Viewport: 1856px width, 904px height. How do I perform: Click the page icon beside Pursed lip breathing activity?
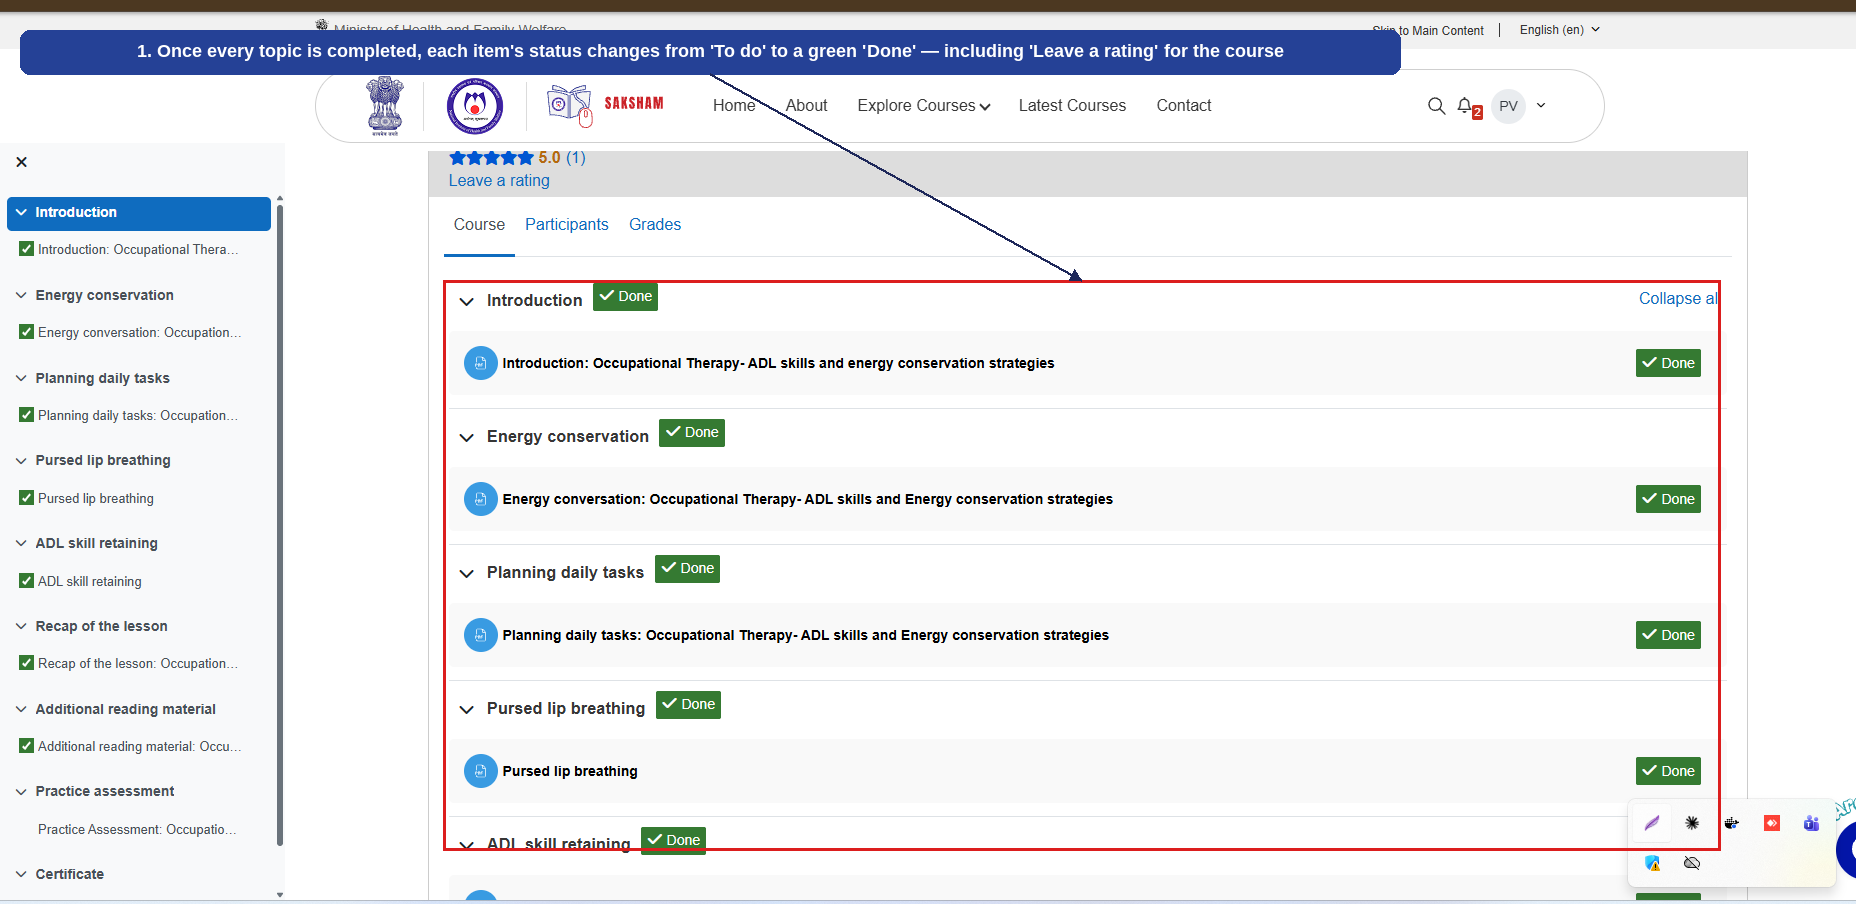[x=481, y=771]
